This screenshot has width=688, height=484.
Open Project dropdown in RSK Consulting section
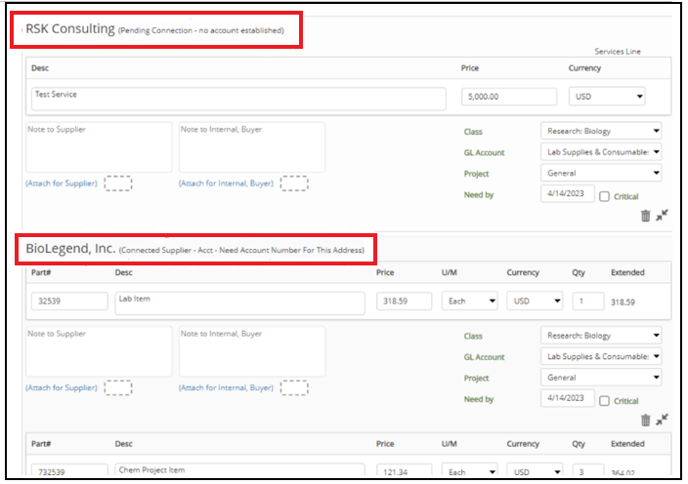click(601, 173)
